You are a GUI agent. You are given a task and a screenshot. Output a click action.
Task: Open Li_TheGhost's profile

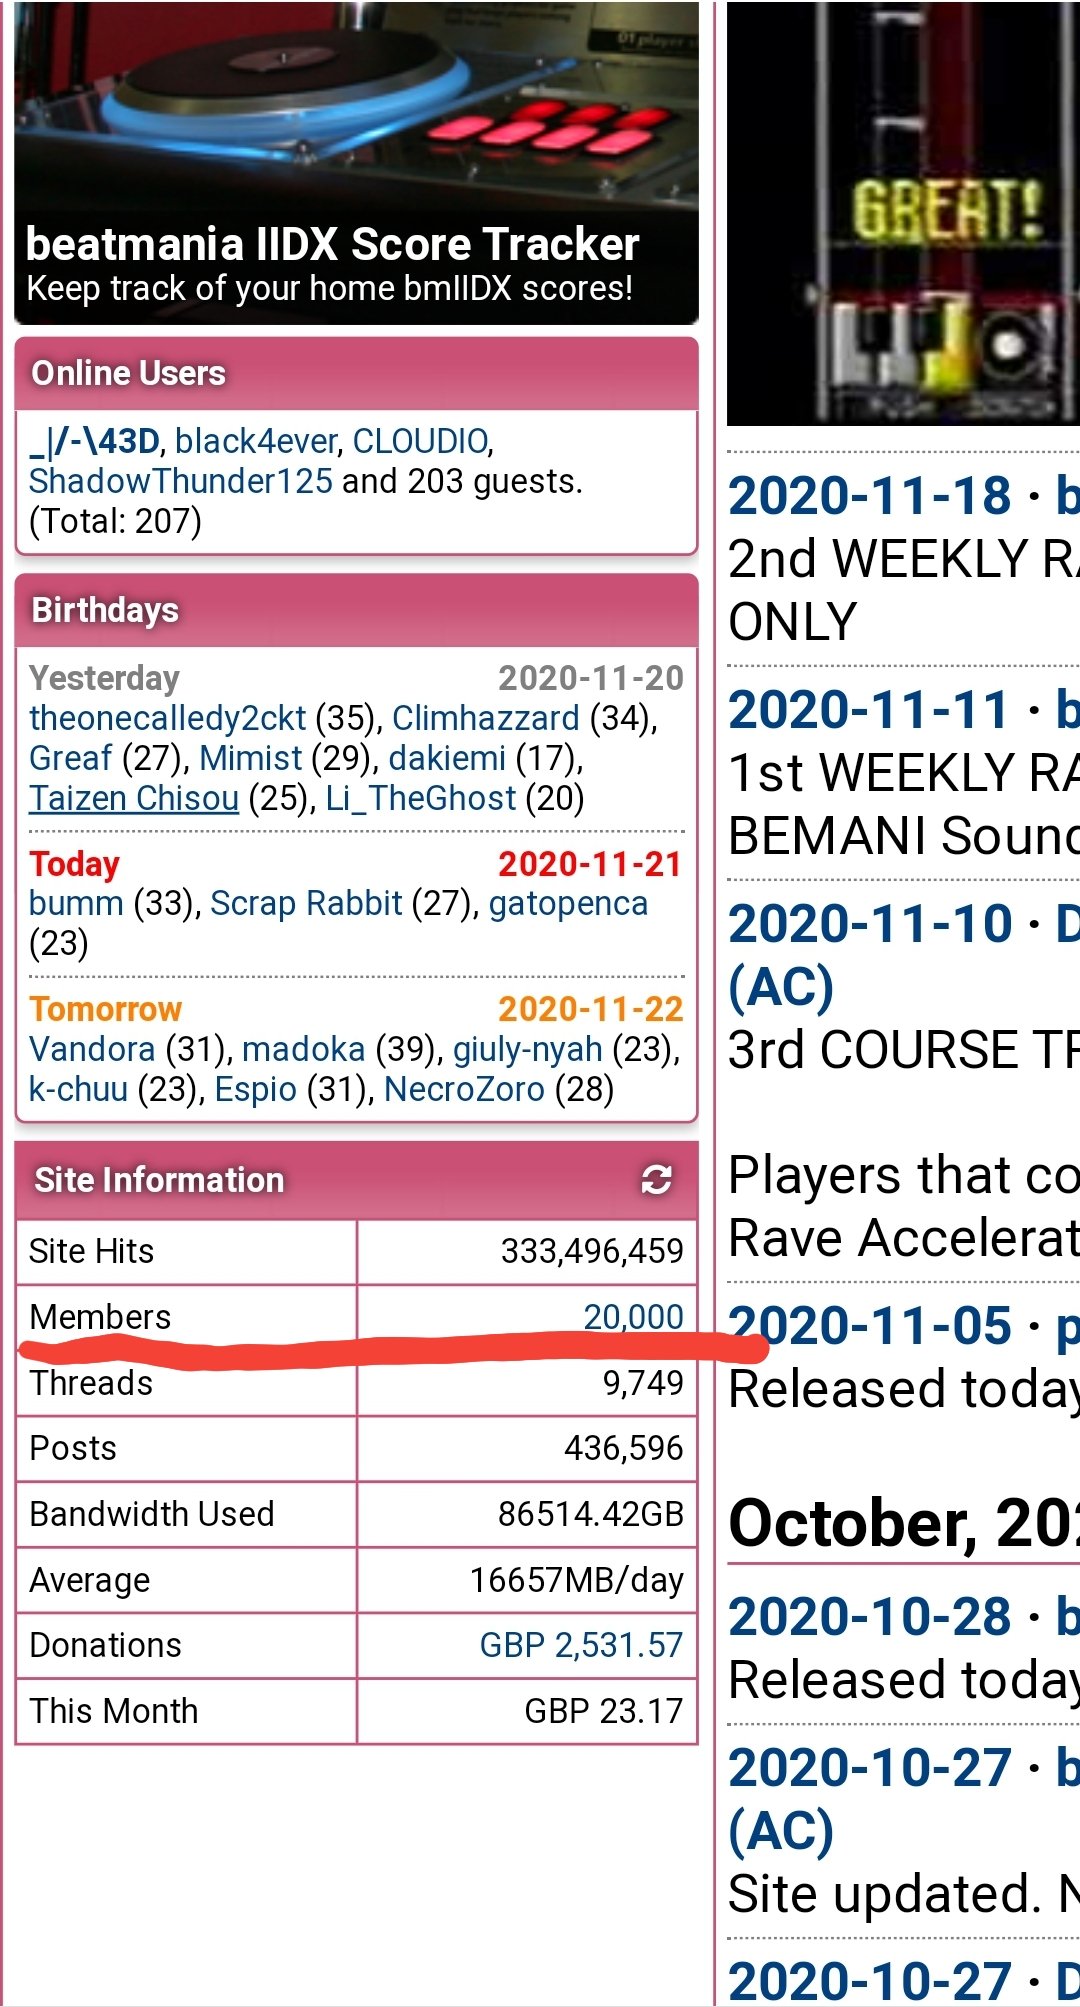pos(421,798)
